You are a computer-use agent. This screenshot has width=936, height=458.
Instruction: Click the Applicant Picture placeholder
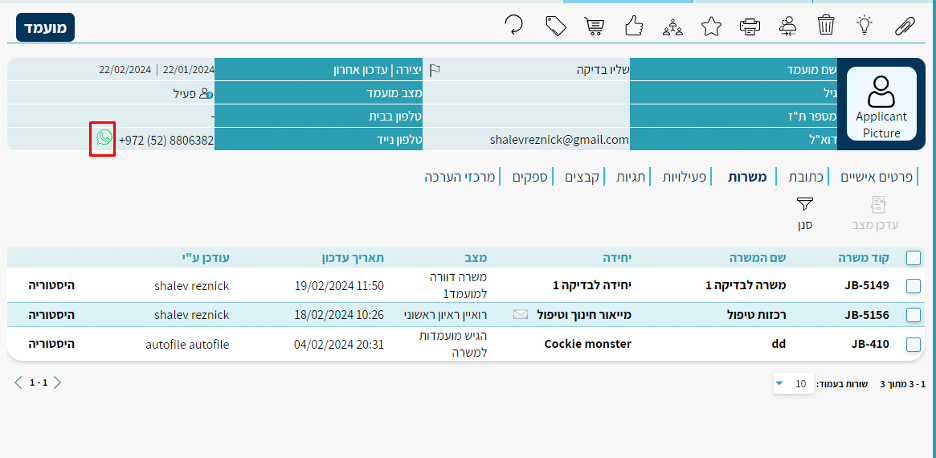(881, 104)
